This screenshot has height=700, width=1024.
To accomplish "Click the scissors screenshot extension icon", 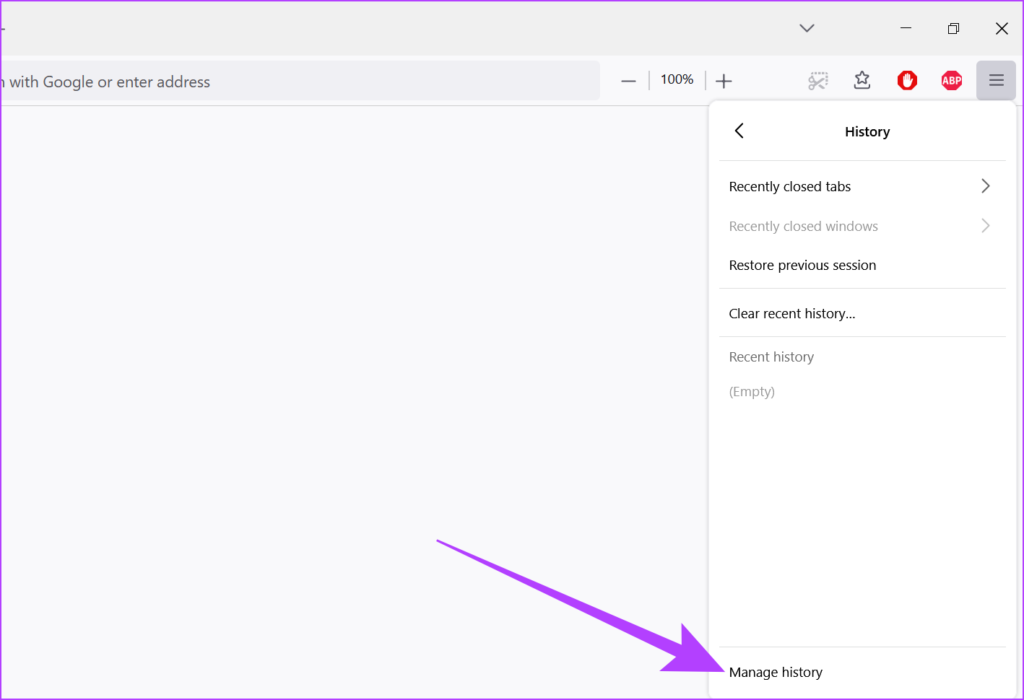I will click(x=818, y=80).
